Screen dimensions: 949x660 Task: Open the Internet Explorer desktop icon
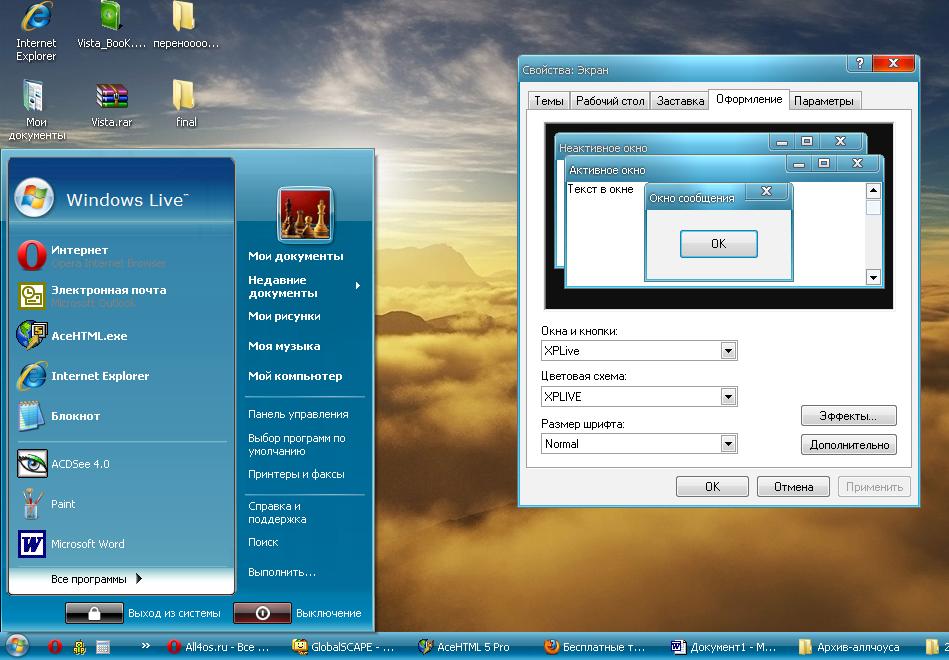[x=36, y=31]
